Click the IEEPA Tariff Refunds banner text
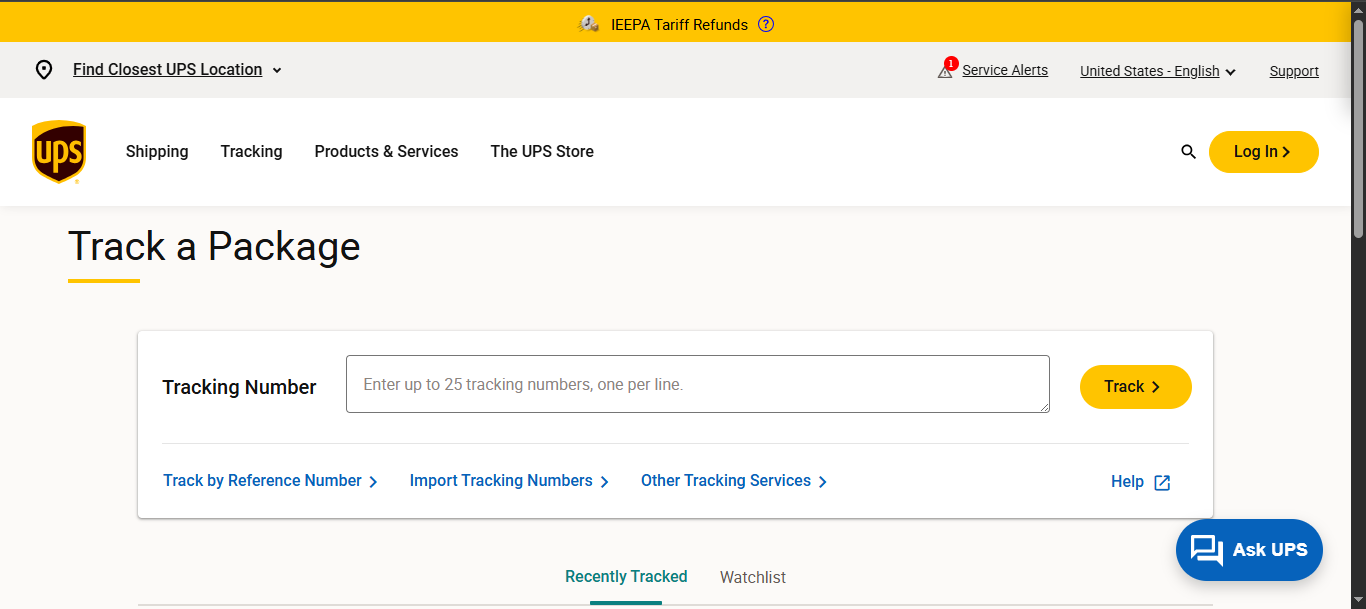This screenshot has width=1366, height=609. tap(680, 25)
